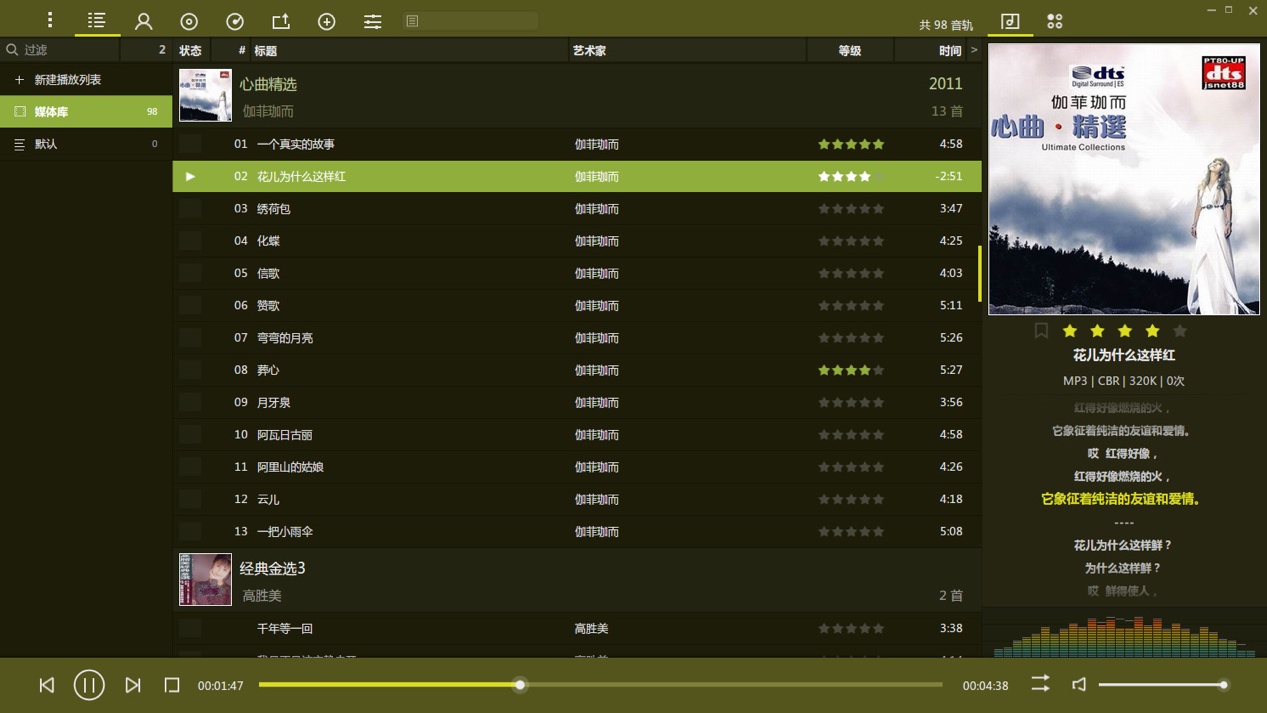Toggle shuffle mode near the volume control
The image size is (1267, 713).
tap(1040, 684)
